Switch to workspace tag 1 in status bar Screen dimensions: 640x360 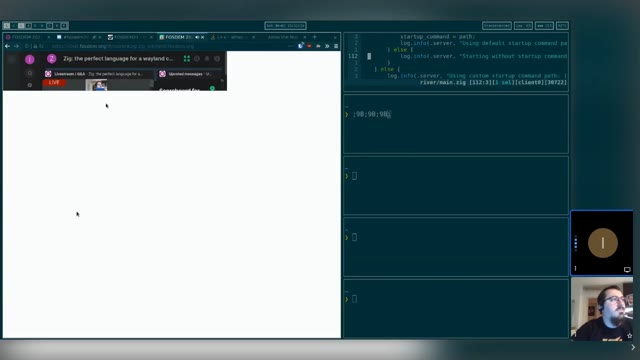[7, 26]
